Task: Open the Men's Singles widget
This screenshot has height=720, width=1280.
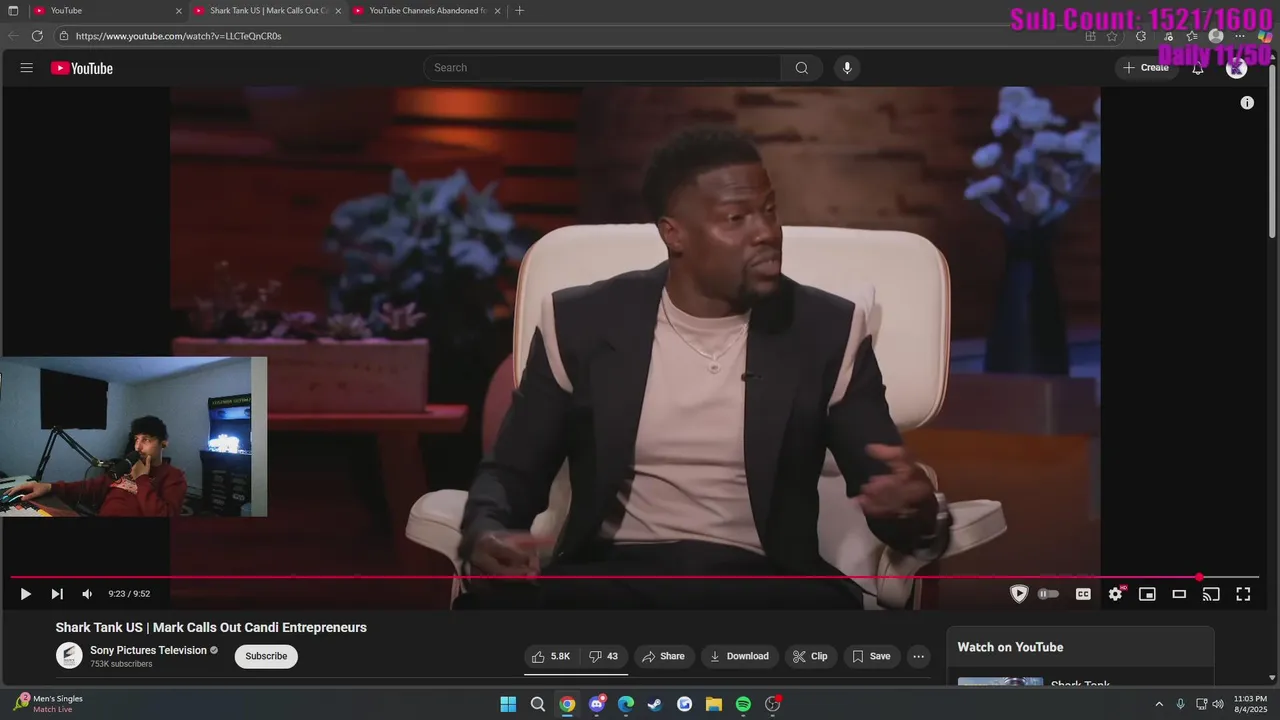Action: tap(48, 704)
